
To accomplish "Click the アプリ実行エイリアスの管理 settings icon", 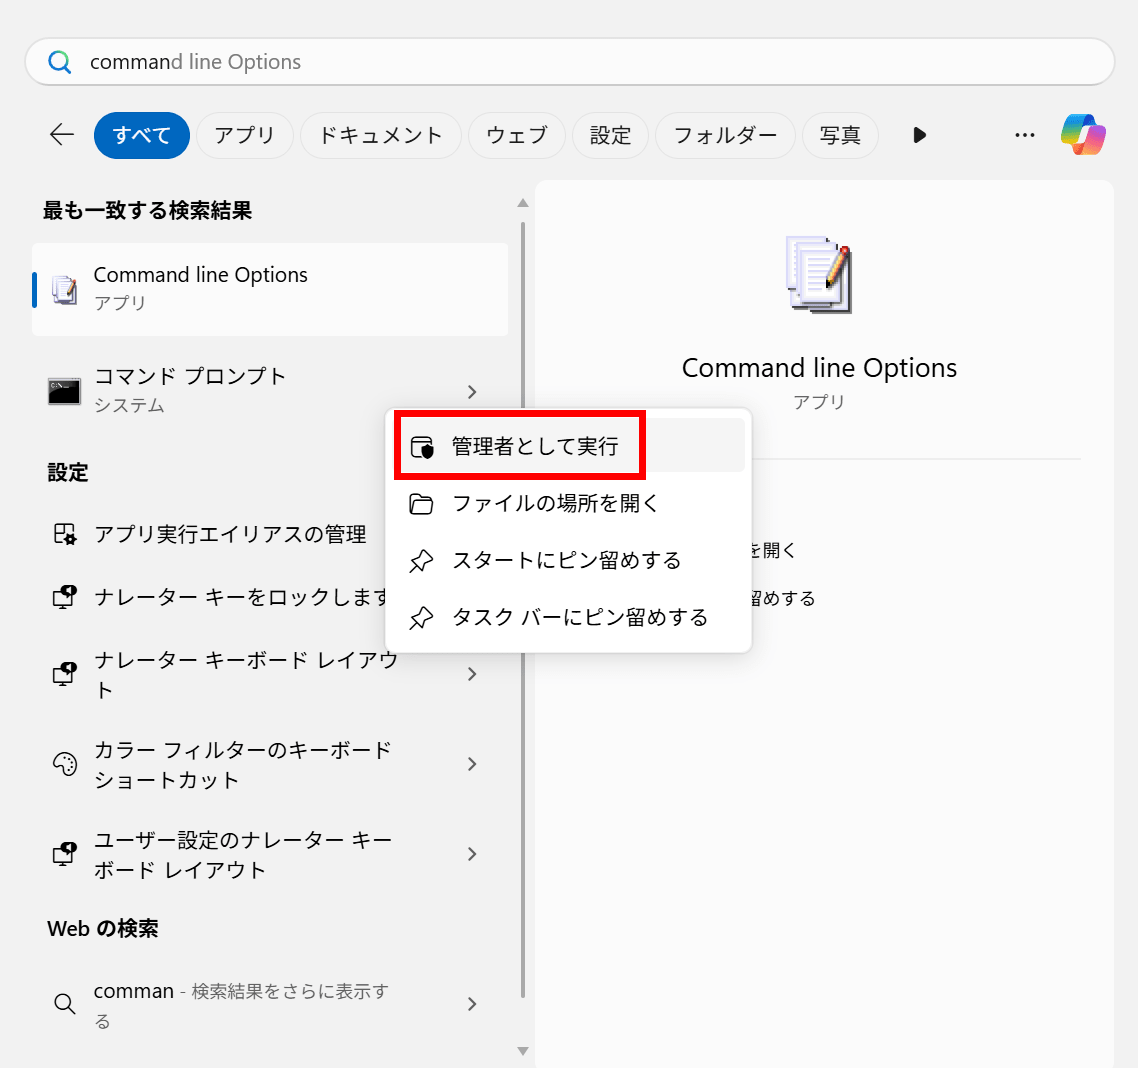I will 64,535.
